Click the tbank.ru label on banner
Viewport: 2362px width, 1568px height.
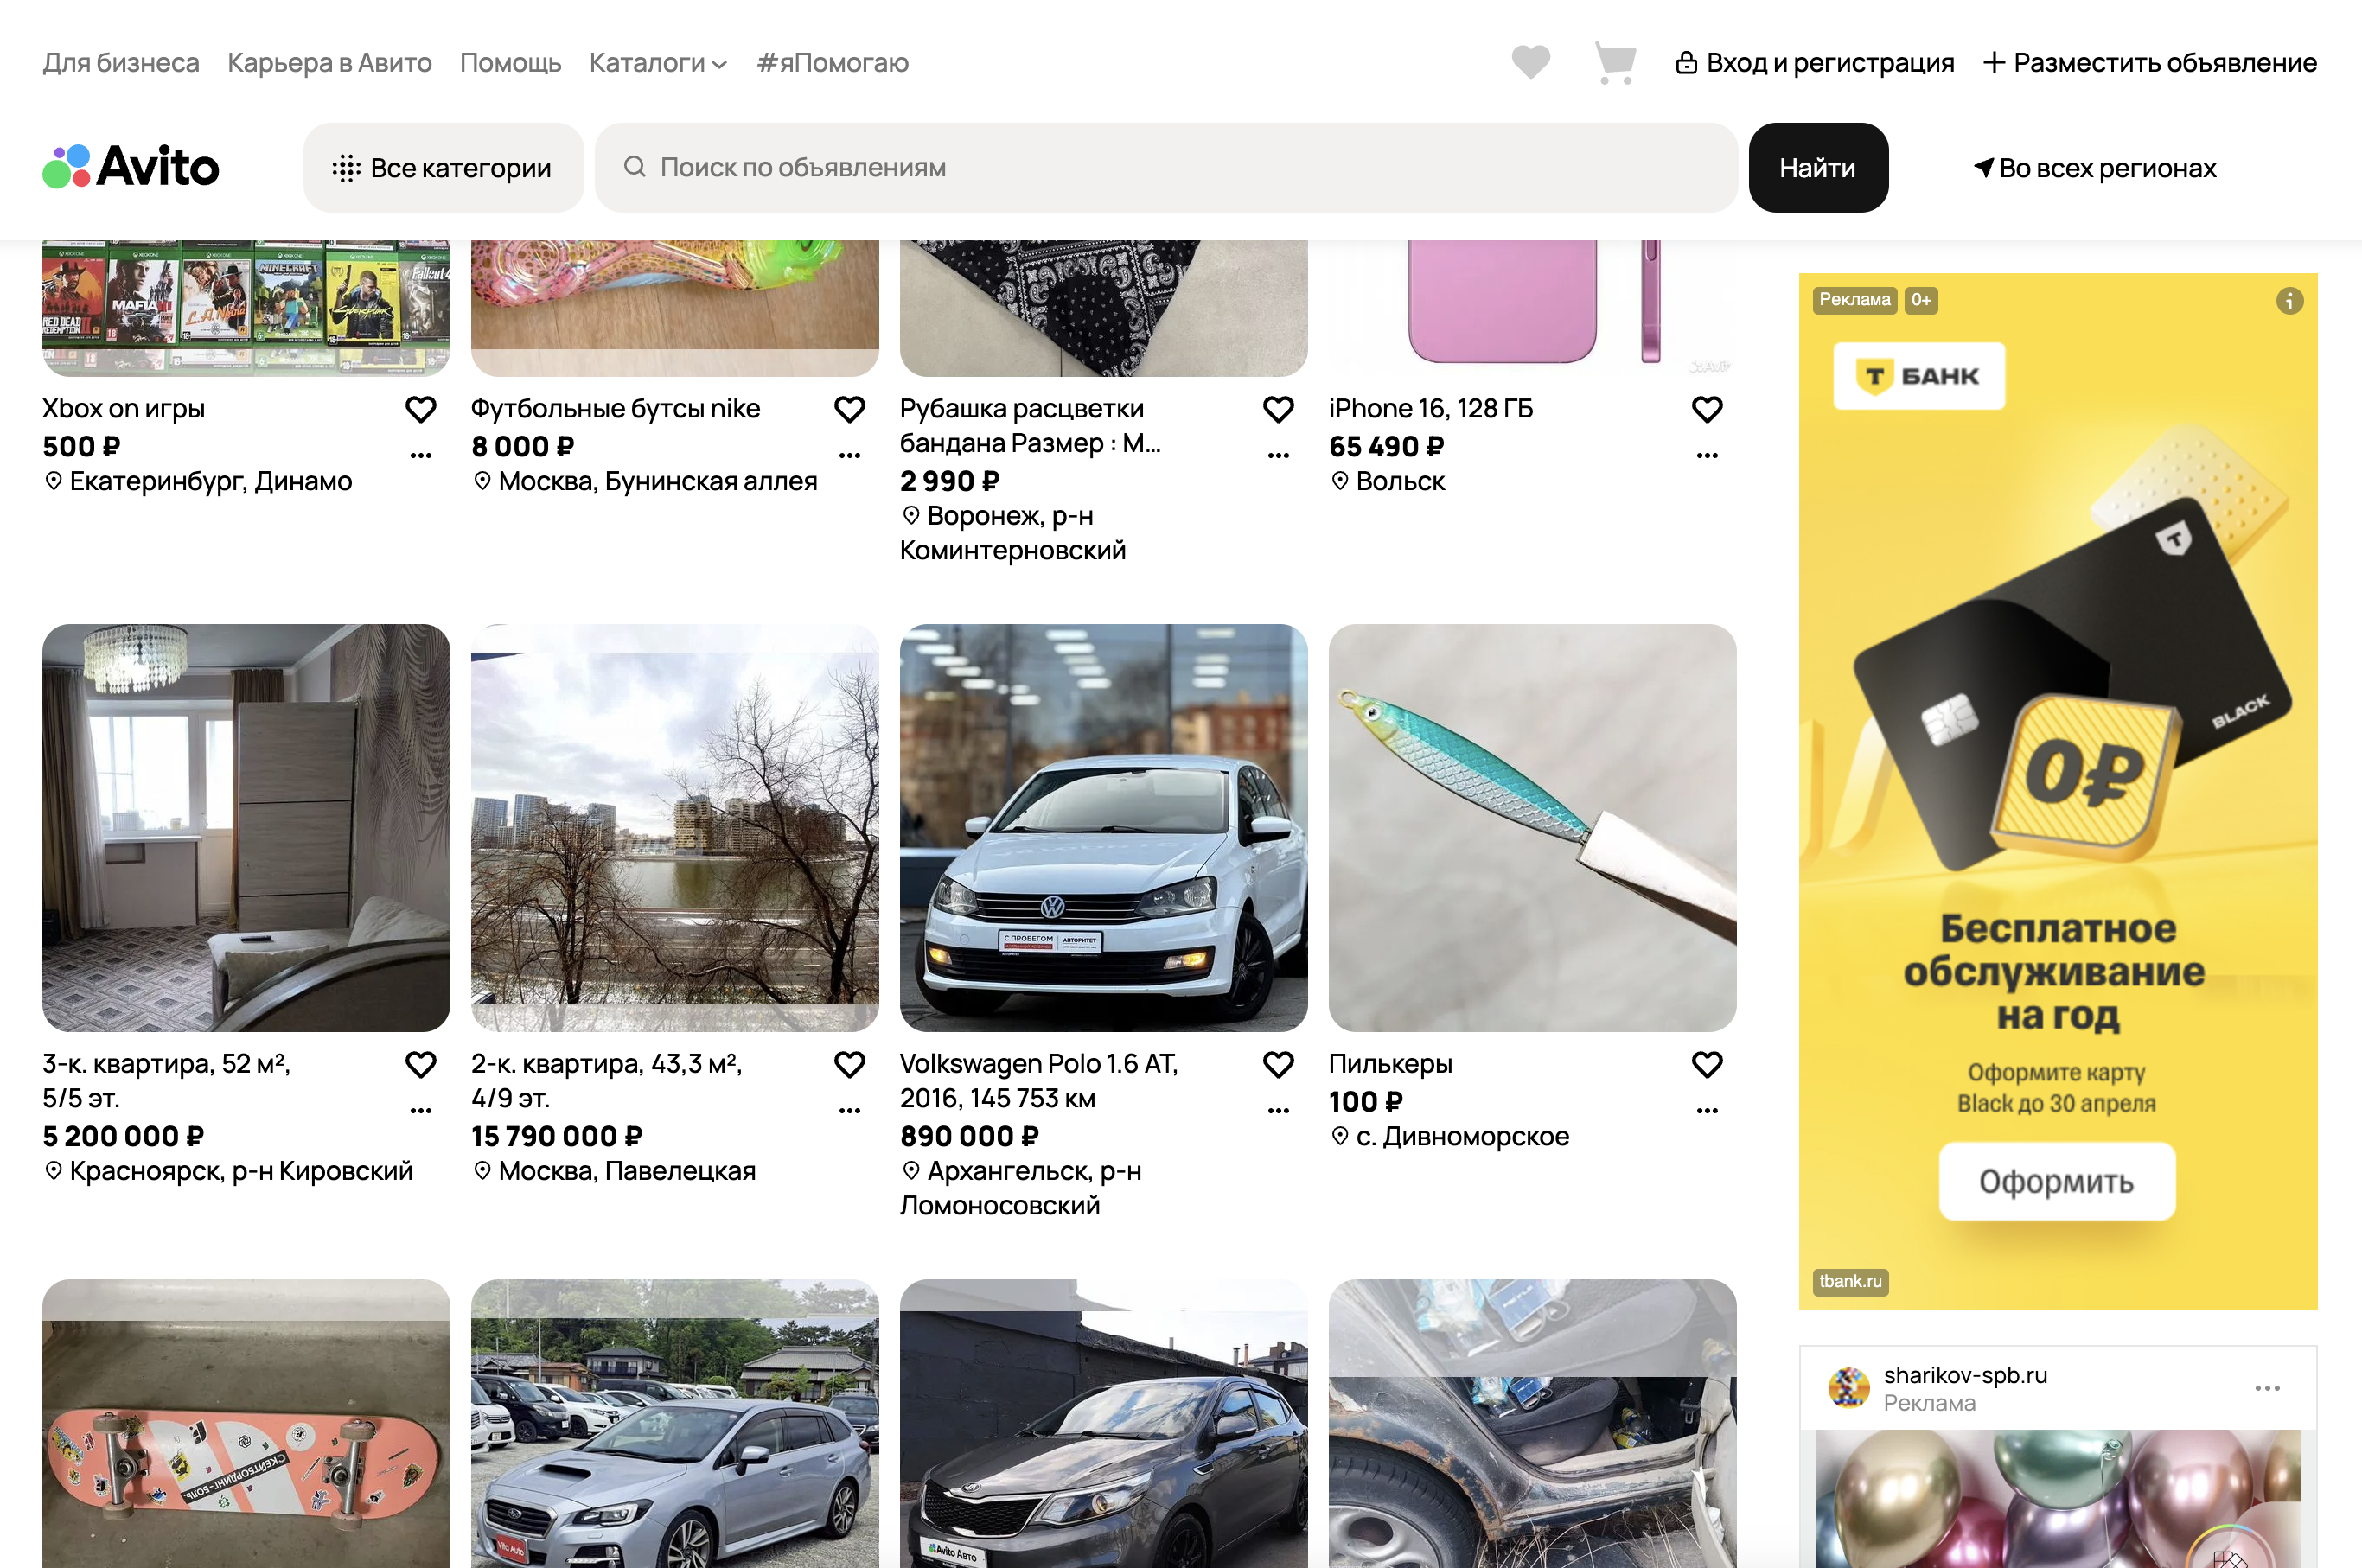(1850, 1281)
